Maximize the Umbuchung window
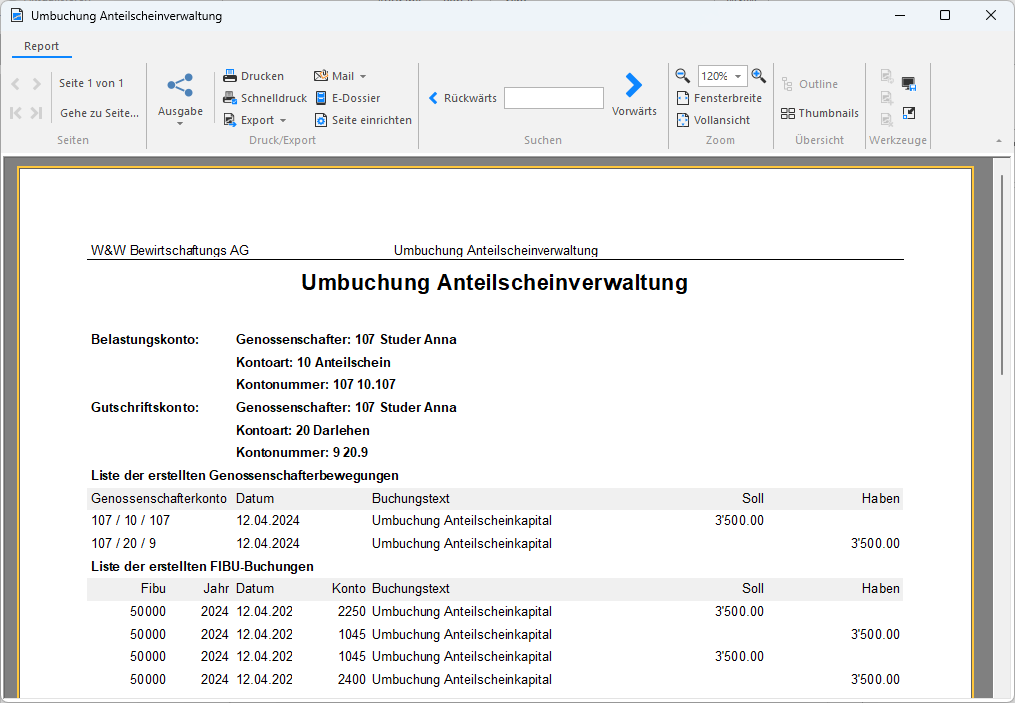The image size is (1015, 703). point(945,15)
